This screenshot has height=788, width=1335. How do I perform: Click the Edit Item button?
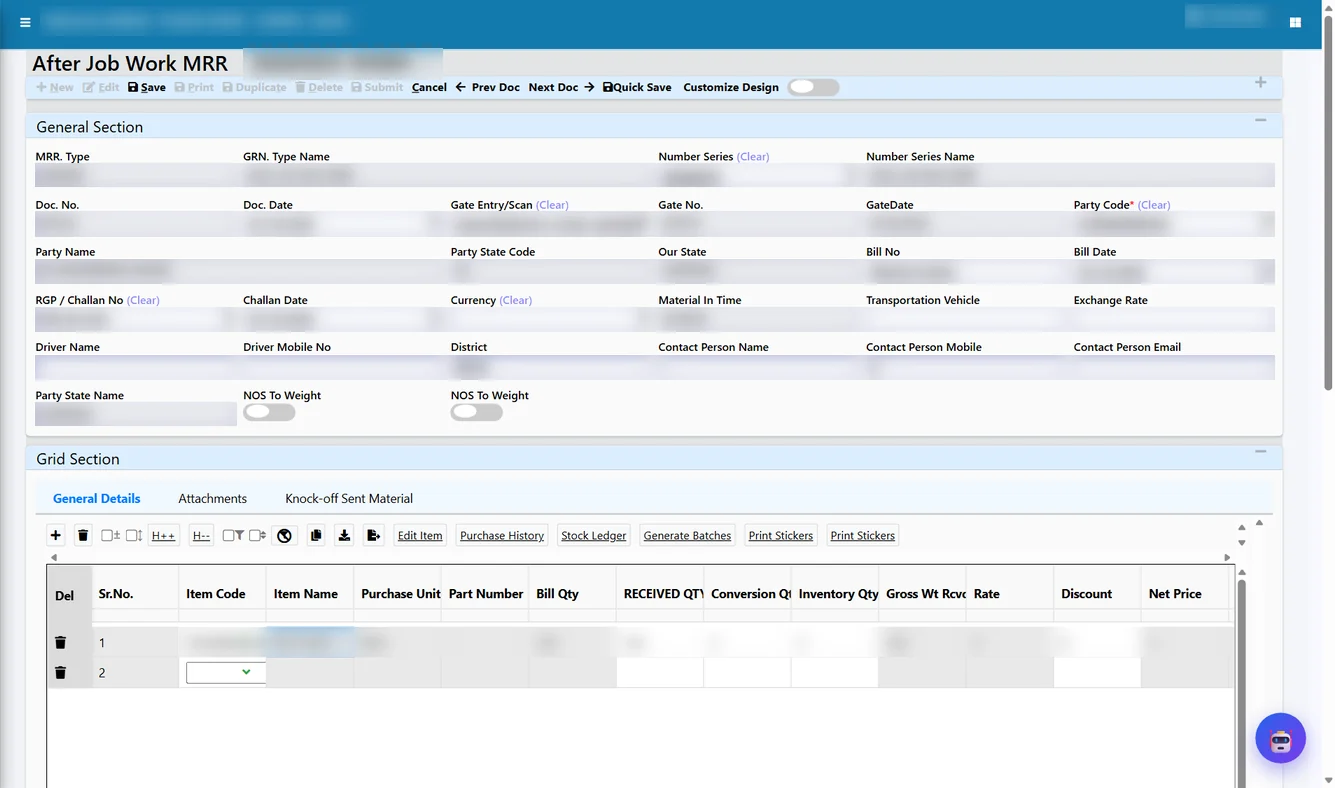[x=420, y=535]
